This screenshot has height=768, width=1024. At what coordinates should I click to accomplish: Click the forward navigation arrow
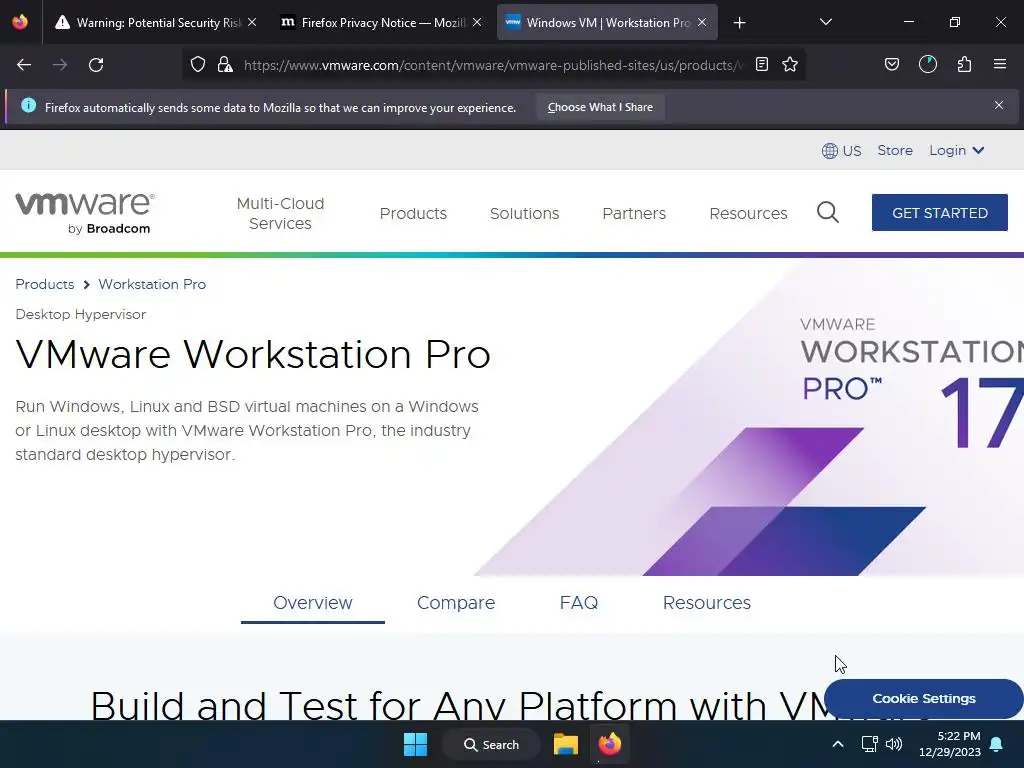point(60,65)
